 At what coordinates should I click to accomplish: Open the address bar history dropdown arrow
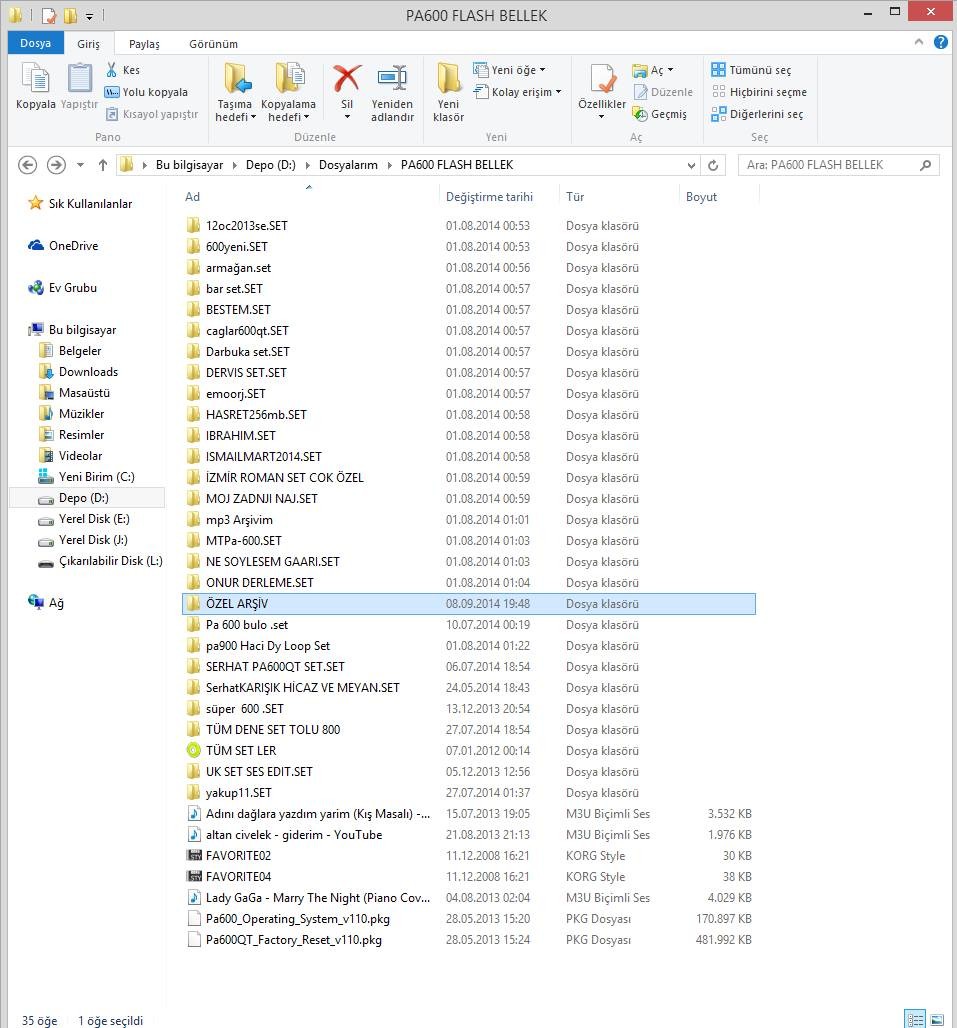coord(691,165)
